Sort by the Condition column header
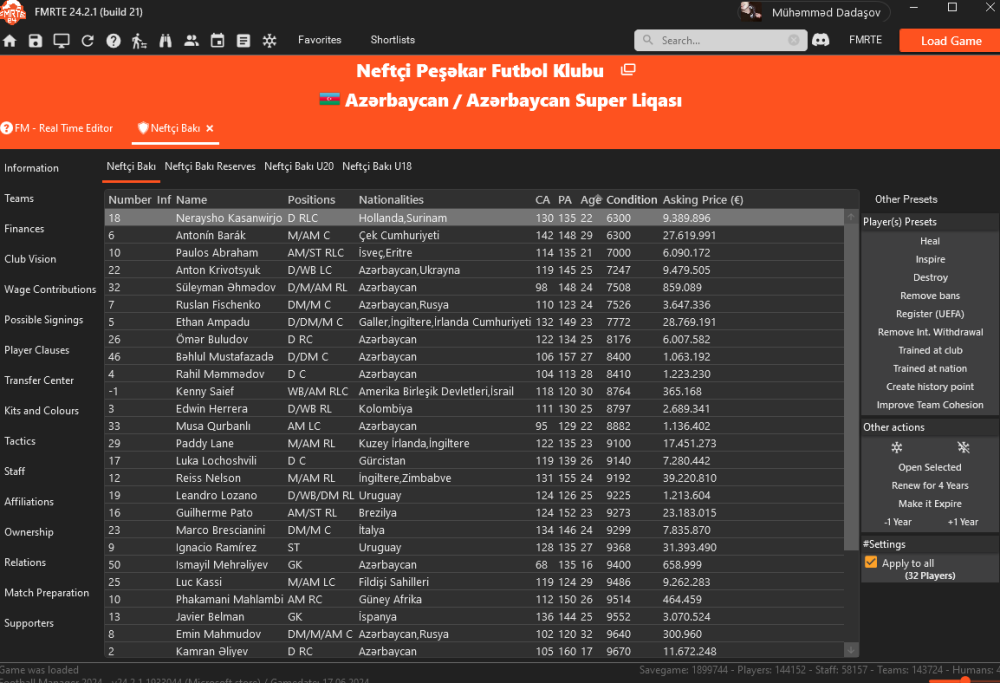Screen dimensions: 1000x683 631,200
